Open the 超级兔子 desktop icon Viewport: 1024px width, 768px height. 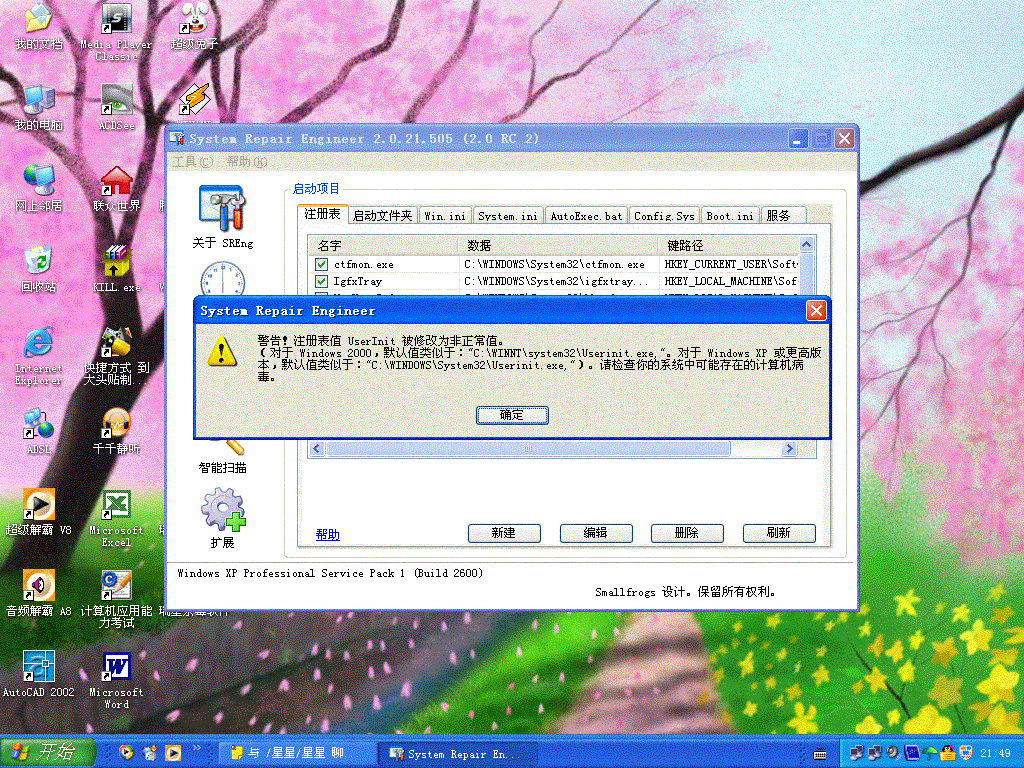194,27
